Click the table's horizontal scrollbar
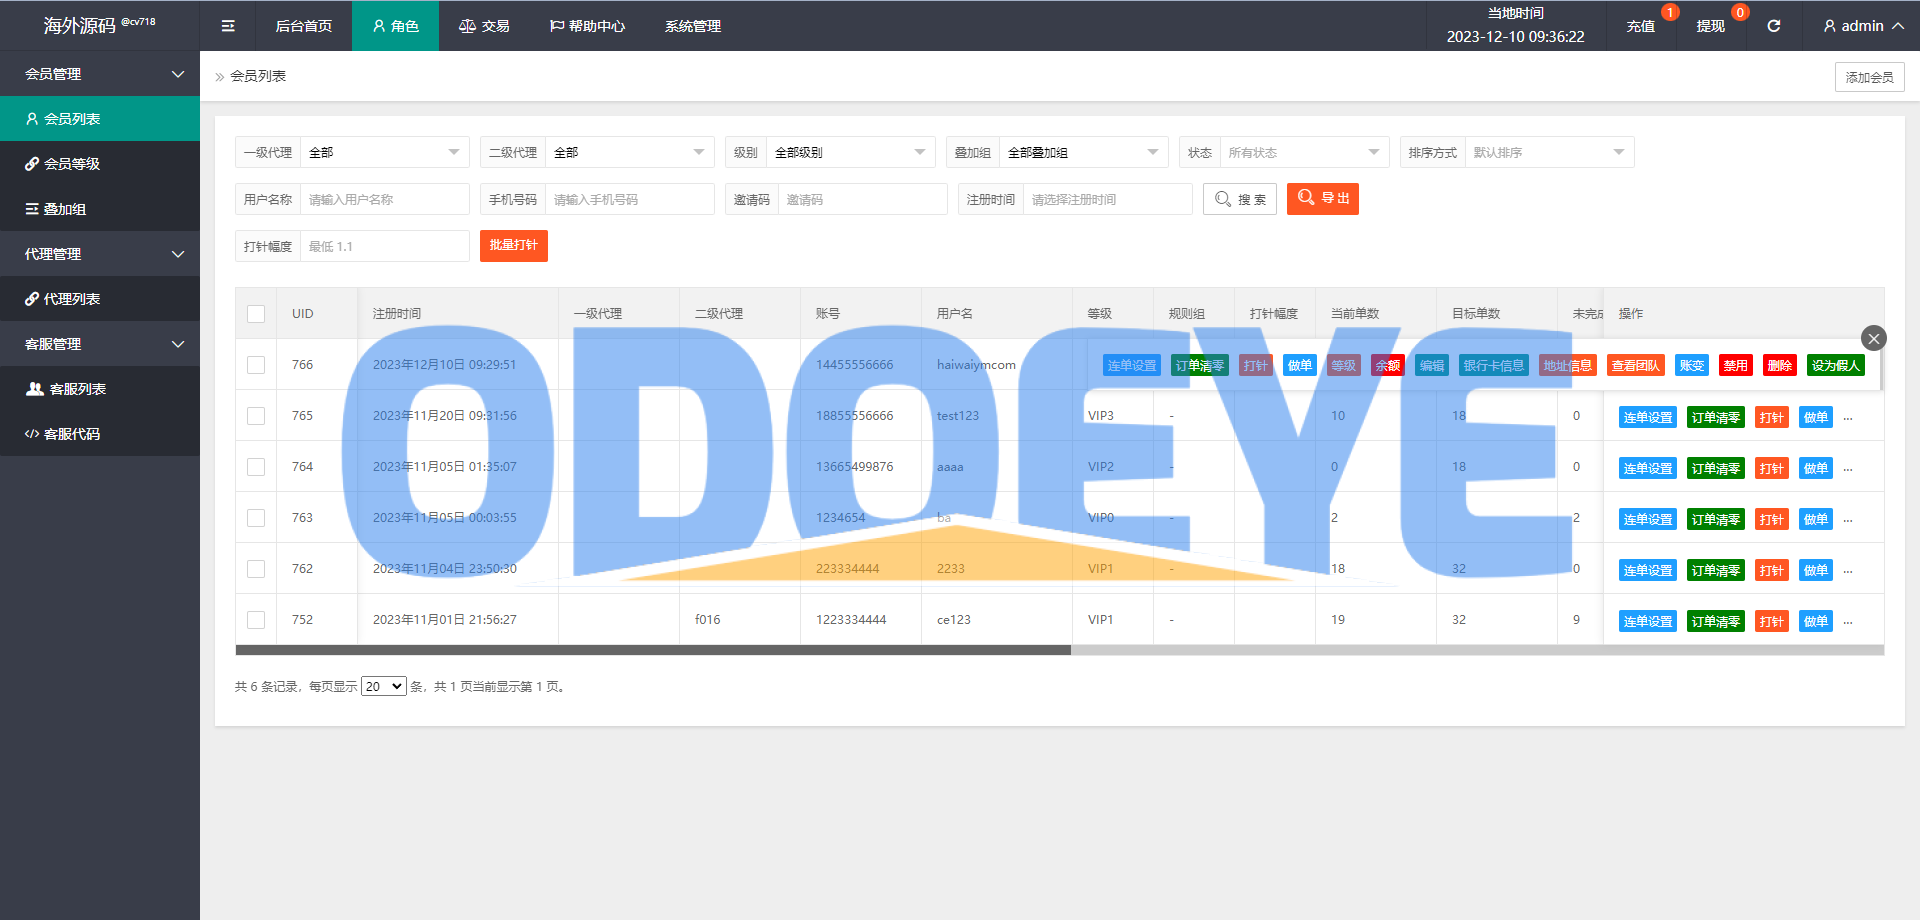The height and width of the screenshot is (920, 1920). (x=653, y=650)
